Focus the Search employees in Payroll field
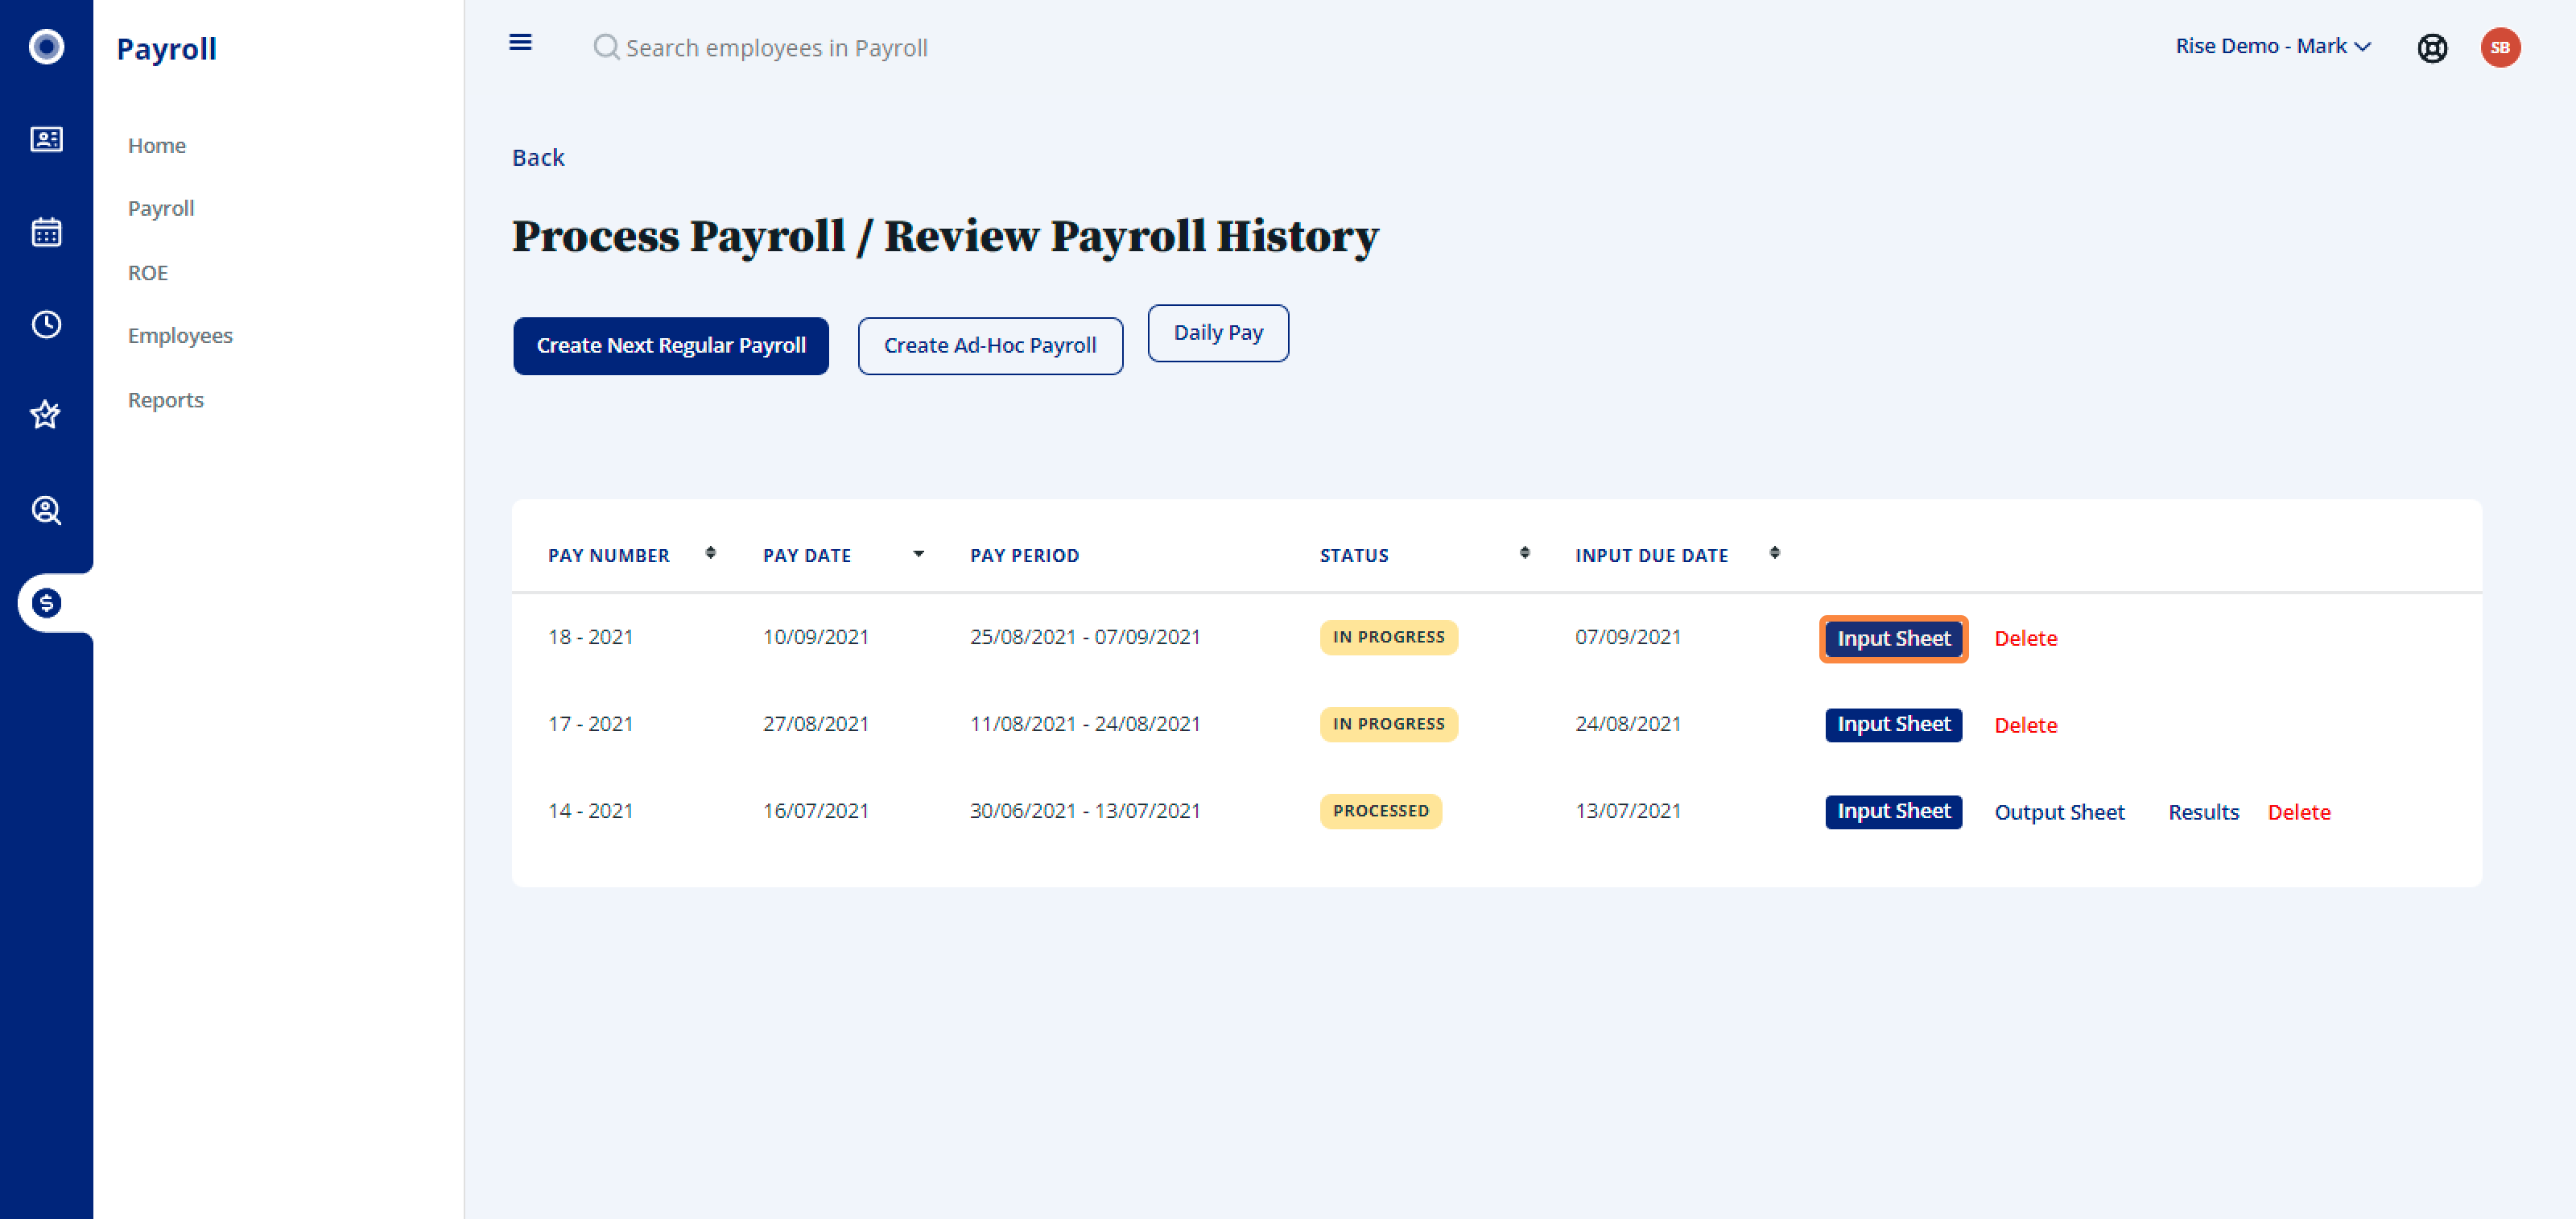Viewport: 2576px width, 1219px height. [776, 47]
